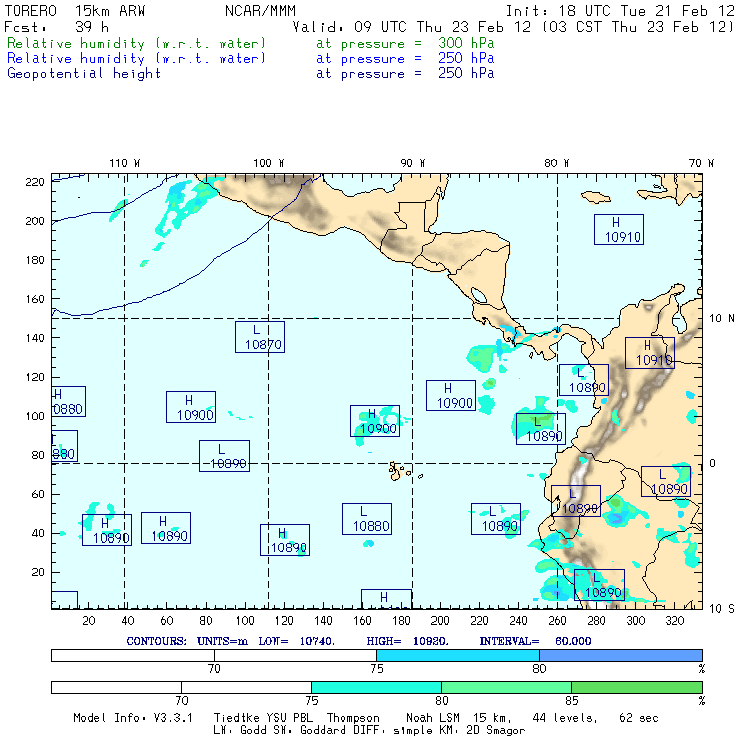Select the "INTERVAL= 60.000" text

click(x=535, y=641)
